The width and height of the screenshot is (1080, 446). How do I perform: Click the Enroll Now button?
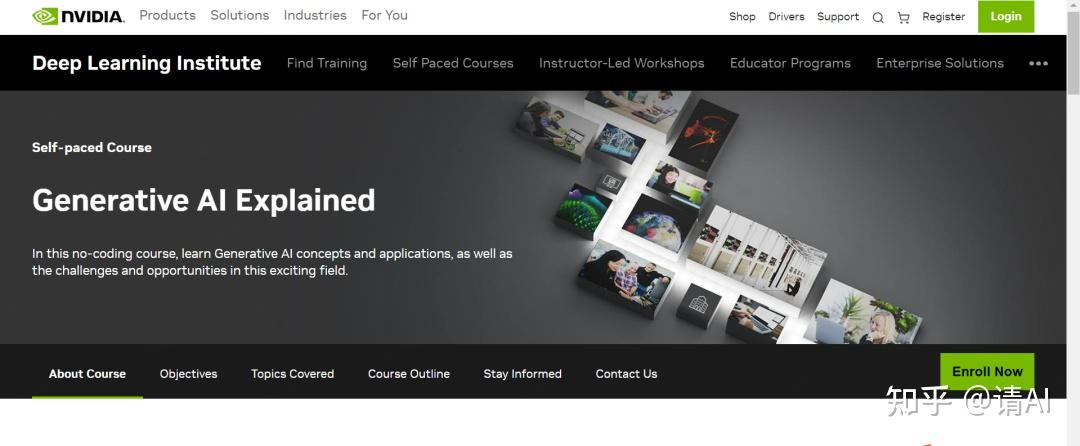click(987, 372)
